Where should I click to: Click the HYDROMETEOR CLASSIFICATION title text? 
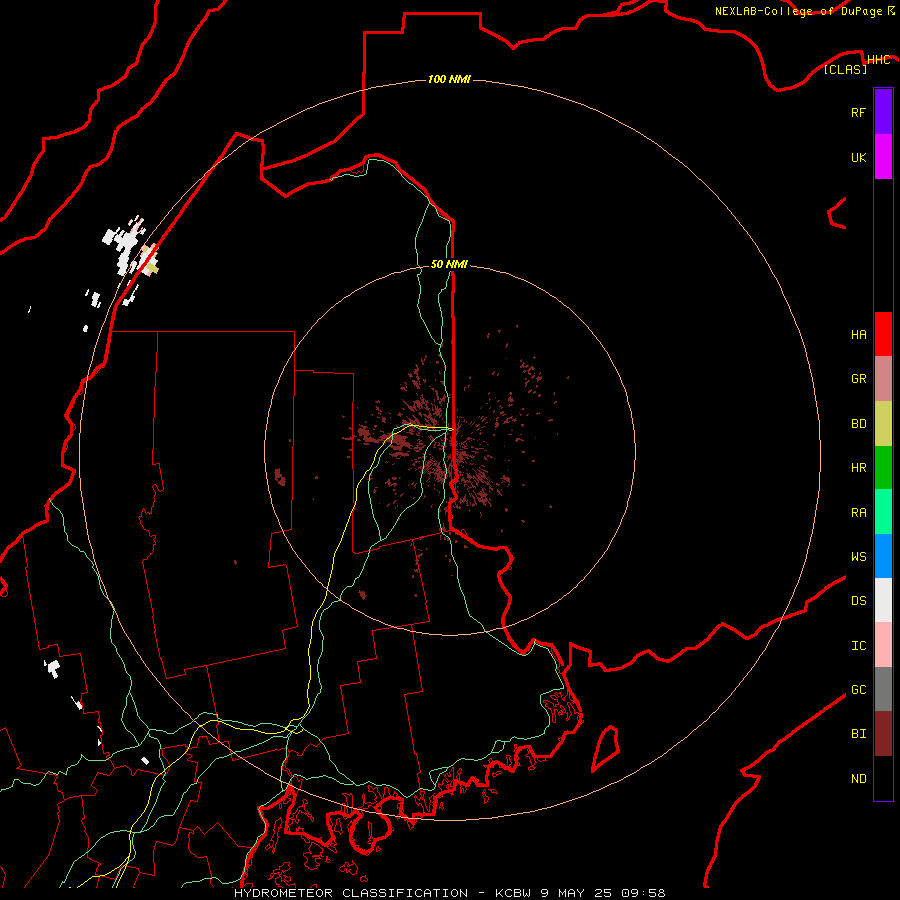351,893
